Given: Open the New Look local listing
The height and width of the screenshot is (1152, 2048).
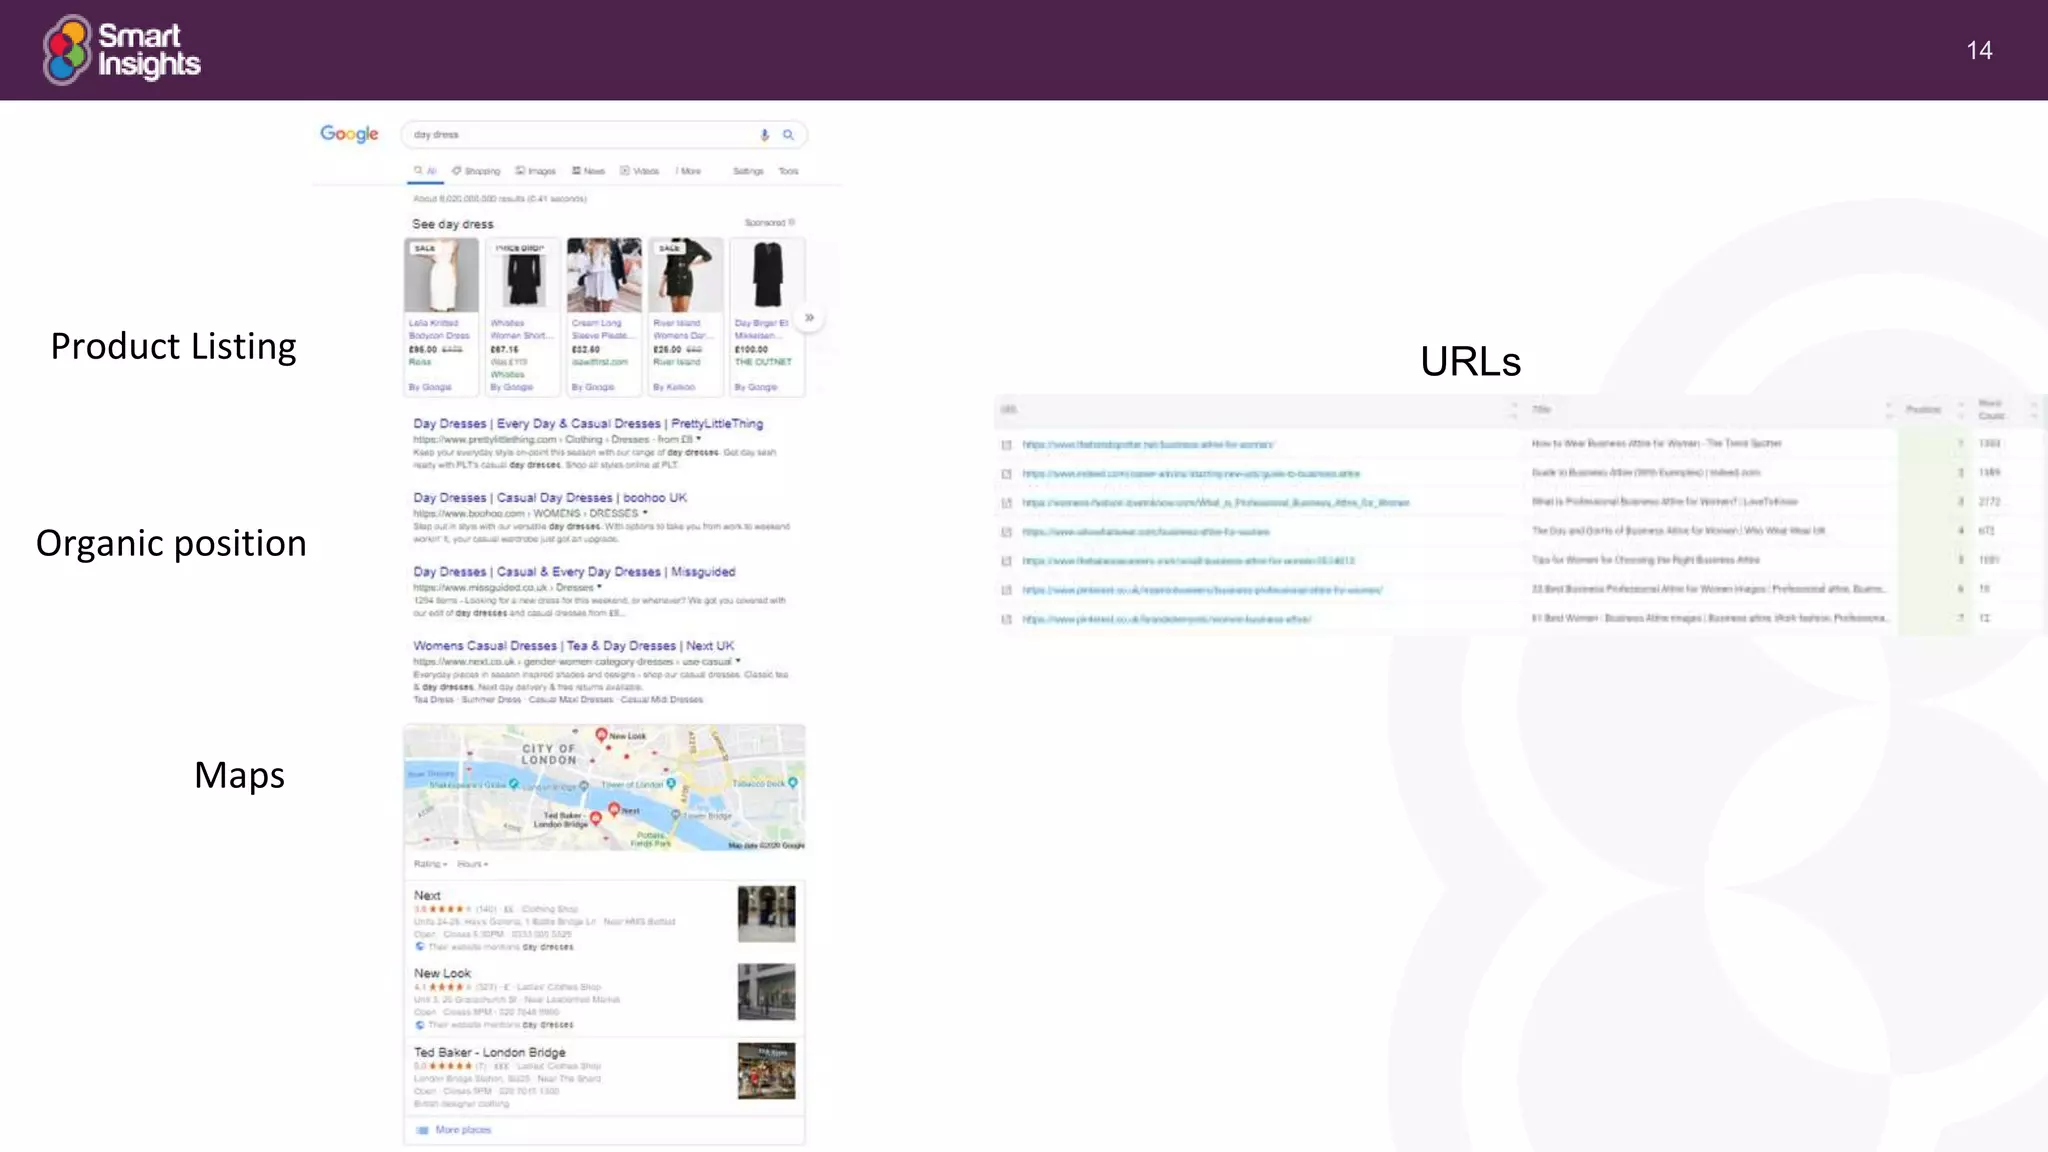Looking at the screenshot, I should (442, 973).
